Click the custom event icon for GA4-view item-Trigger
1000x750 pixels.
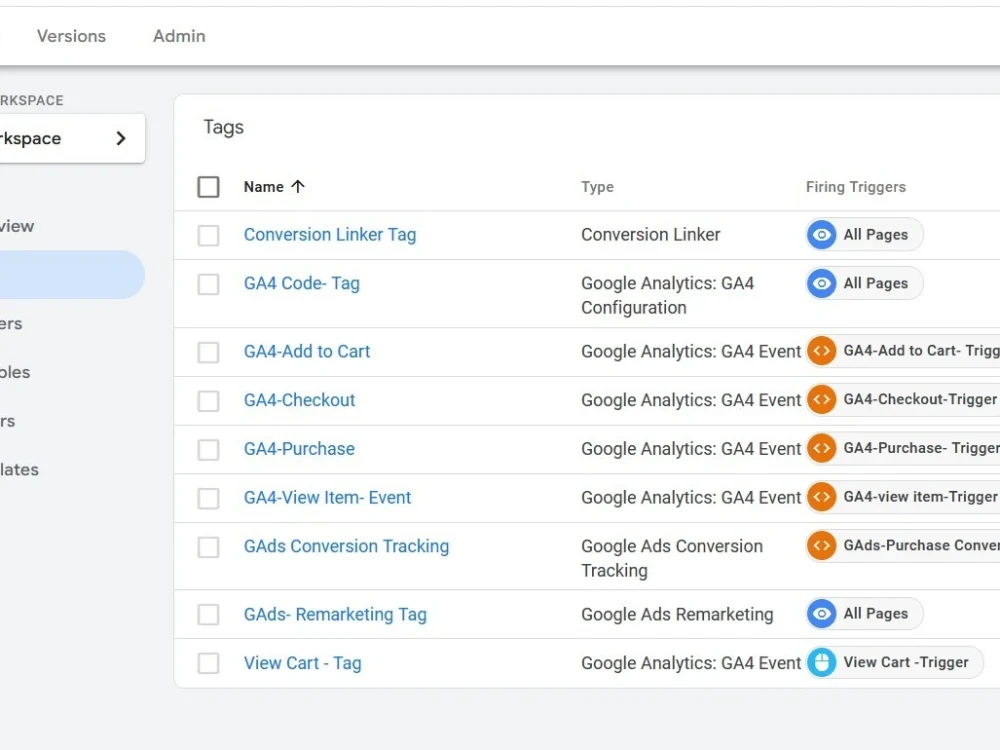(x=821, y=497)
